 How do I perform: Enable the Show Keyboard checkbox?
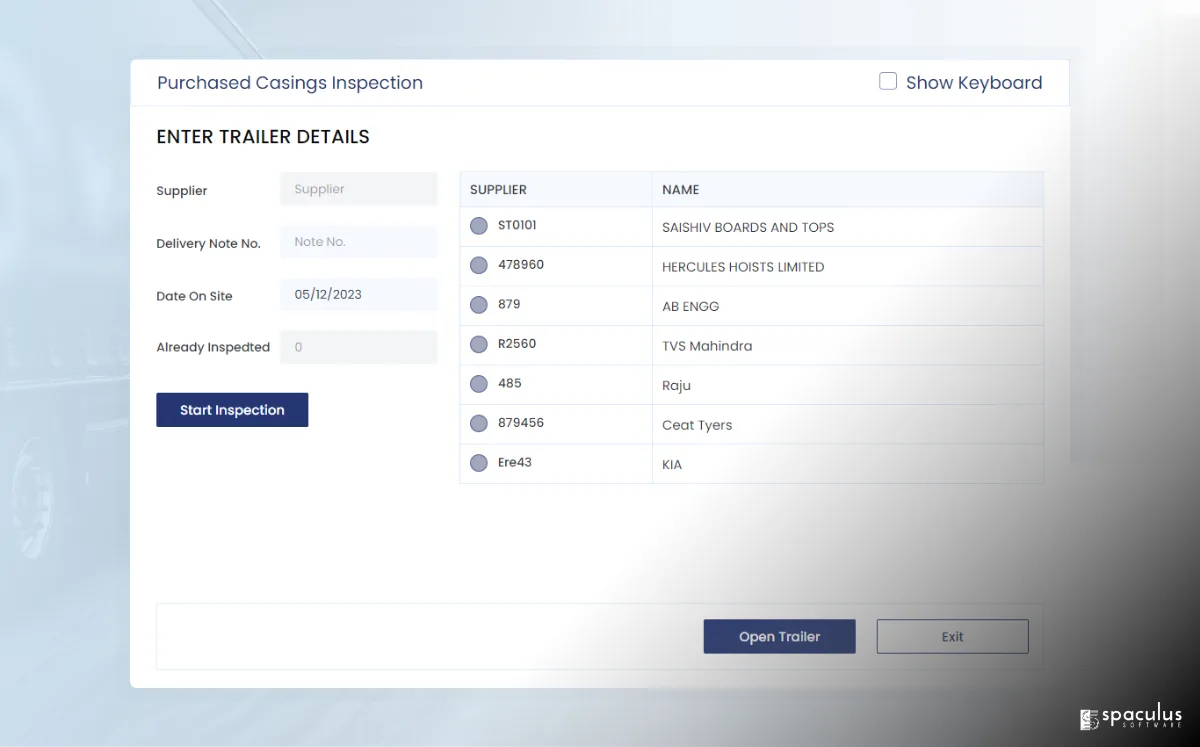tap(888, 82)
